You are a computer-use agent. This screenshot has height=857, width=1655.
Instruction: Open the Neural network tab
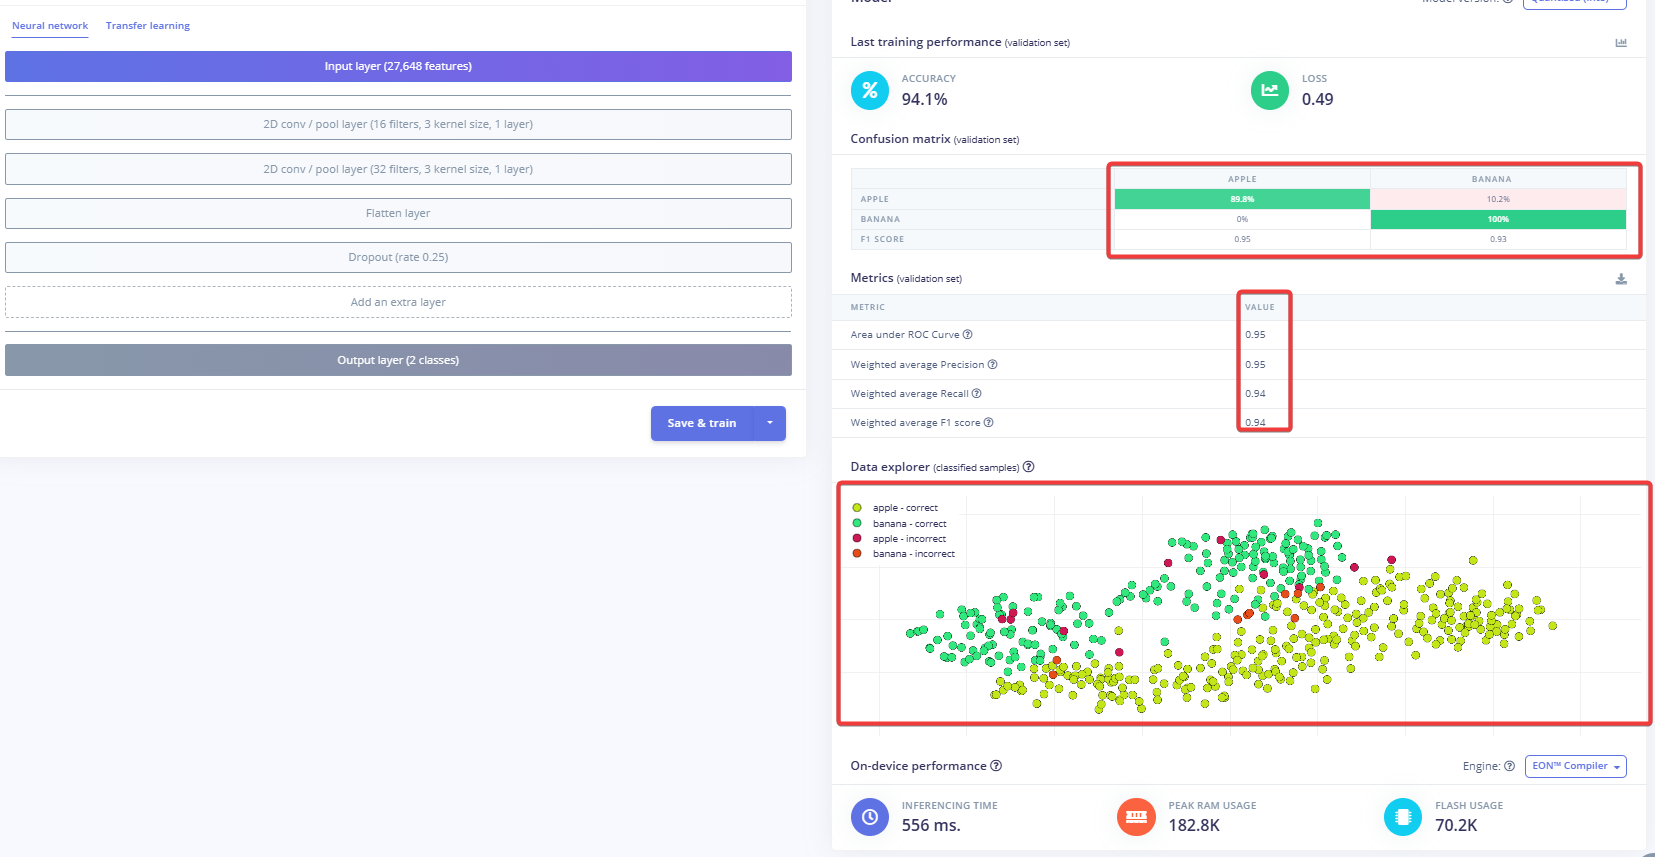pos(50,26)
